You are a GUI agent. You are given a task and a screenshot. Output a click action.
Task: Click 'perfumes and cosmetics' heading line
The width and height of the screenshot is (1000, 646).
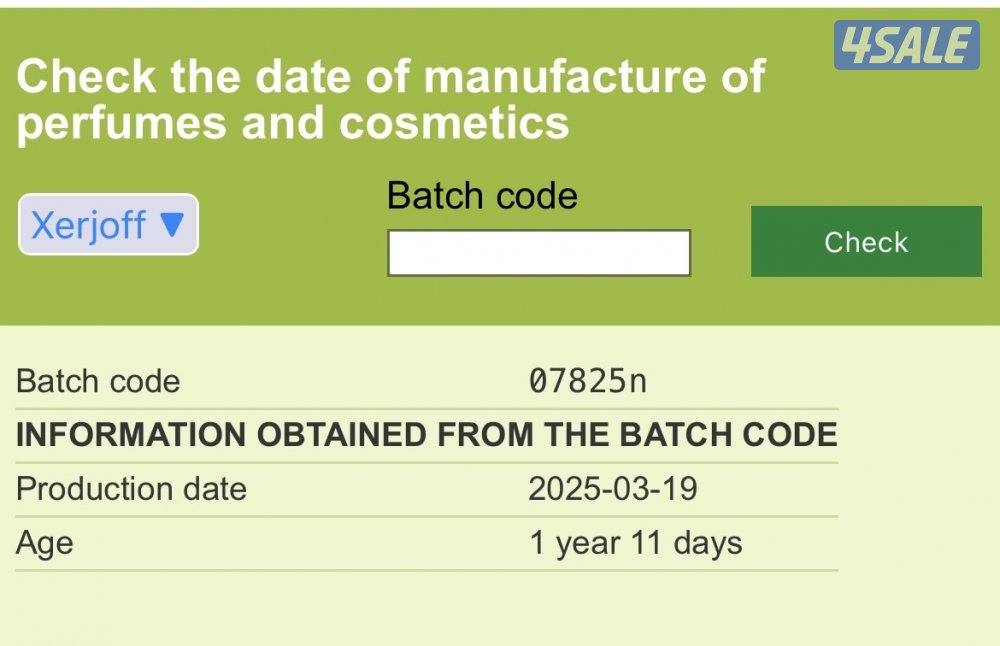293,123
